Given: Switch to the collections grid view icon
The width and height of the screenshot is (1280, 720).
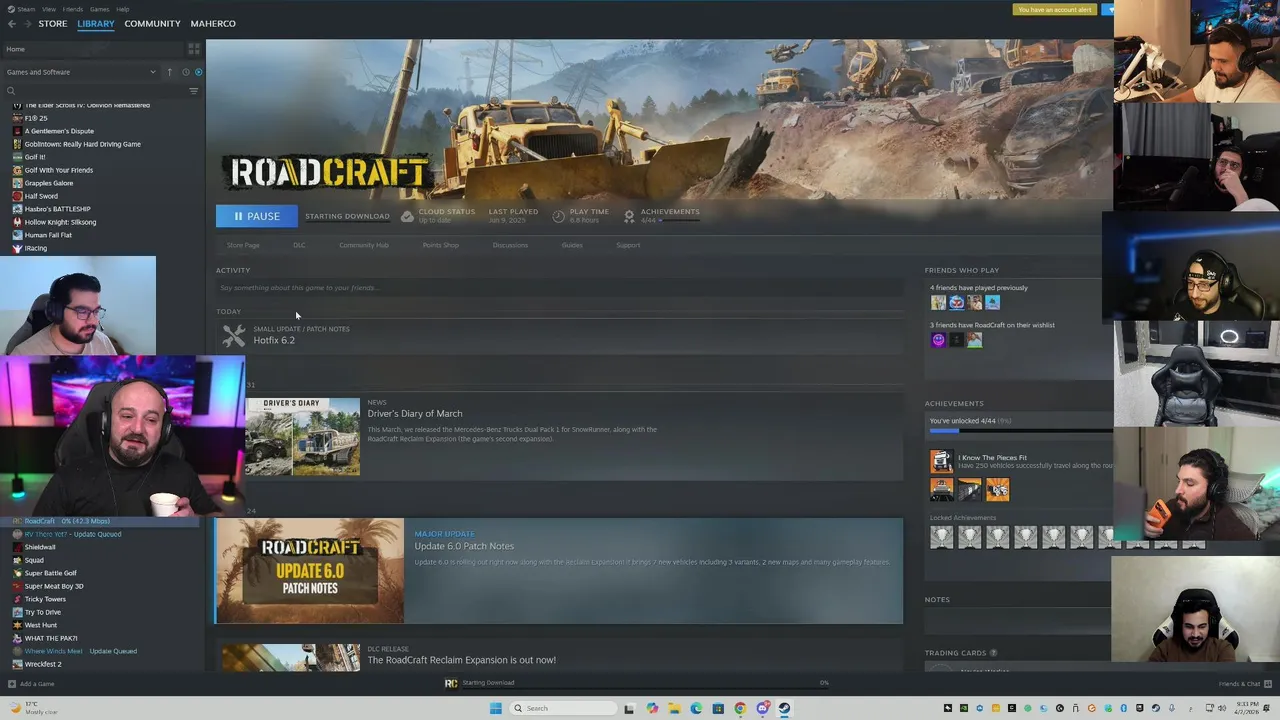Looking at the screenshot, I should tap(194, 49).
